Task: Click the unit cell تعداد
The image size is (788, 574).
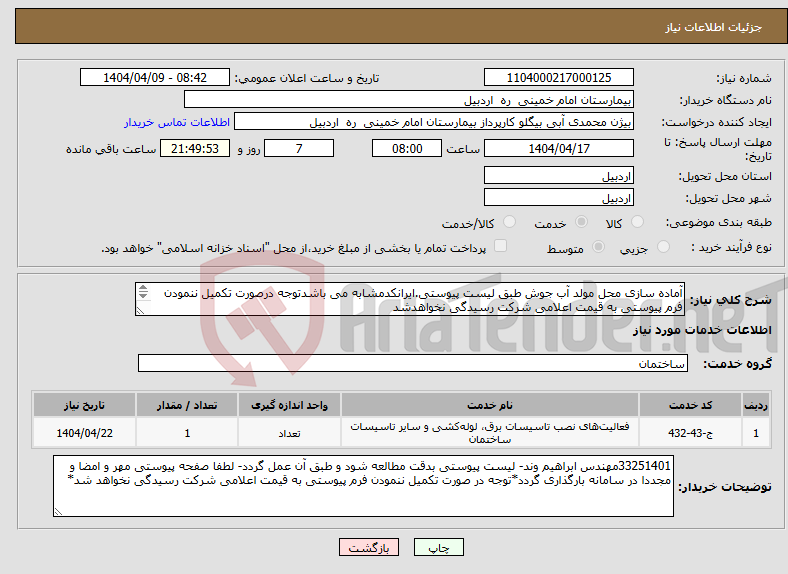Action: [x=289, y=433]
